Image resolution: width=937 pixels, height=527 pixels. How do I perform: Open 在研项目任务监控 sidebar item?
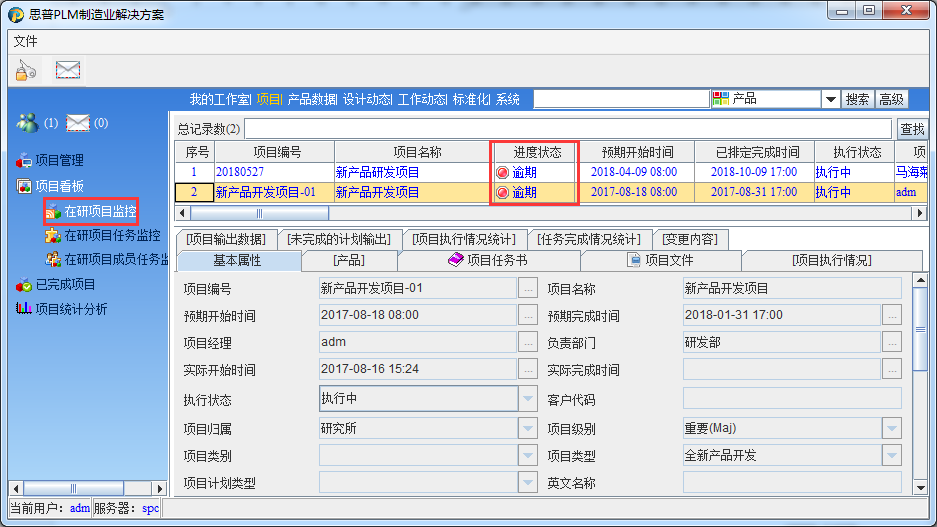click(x=111, y=236)
